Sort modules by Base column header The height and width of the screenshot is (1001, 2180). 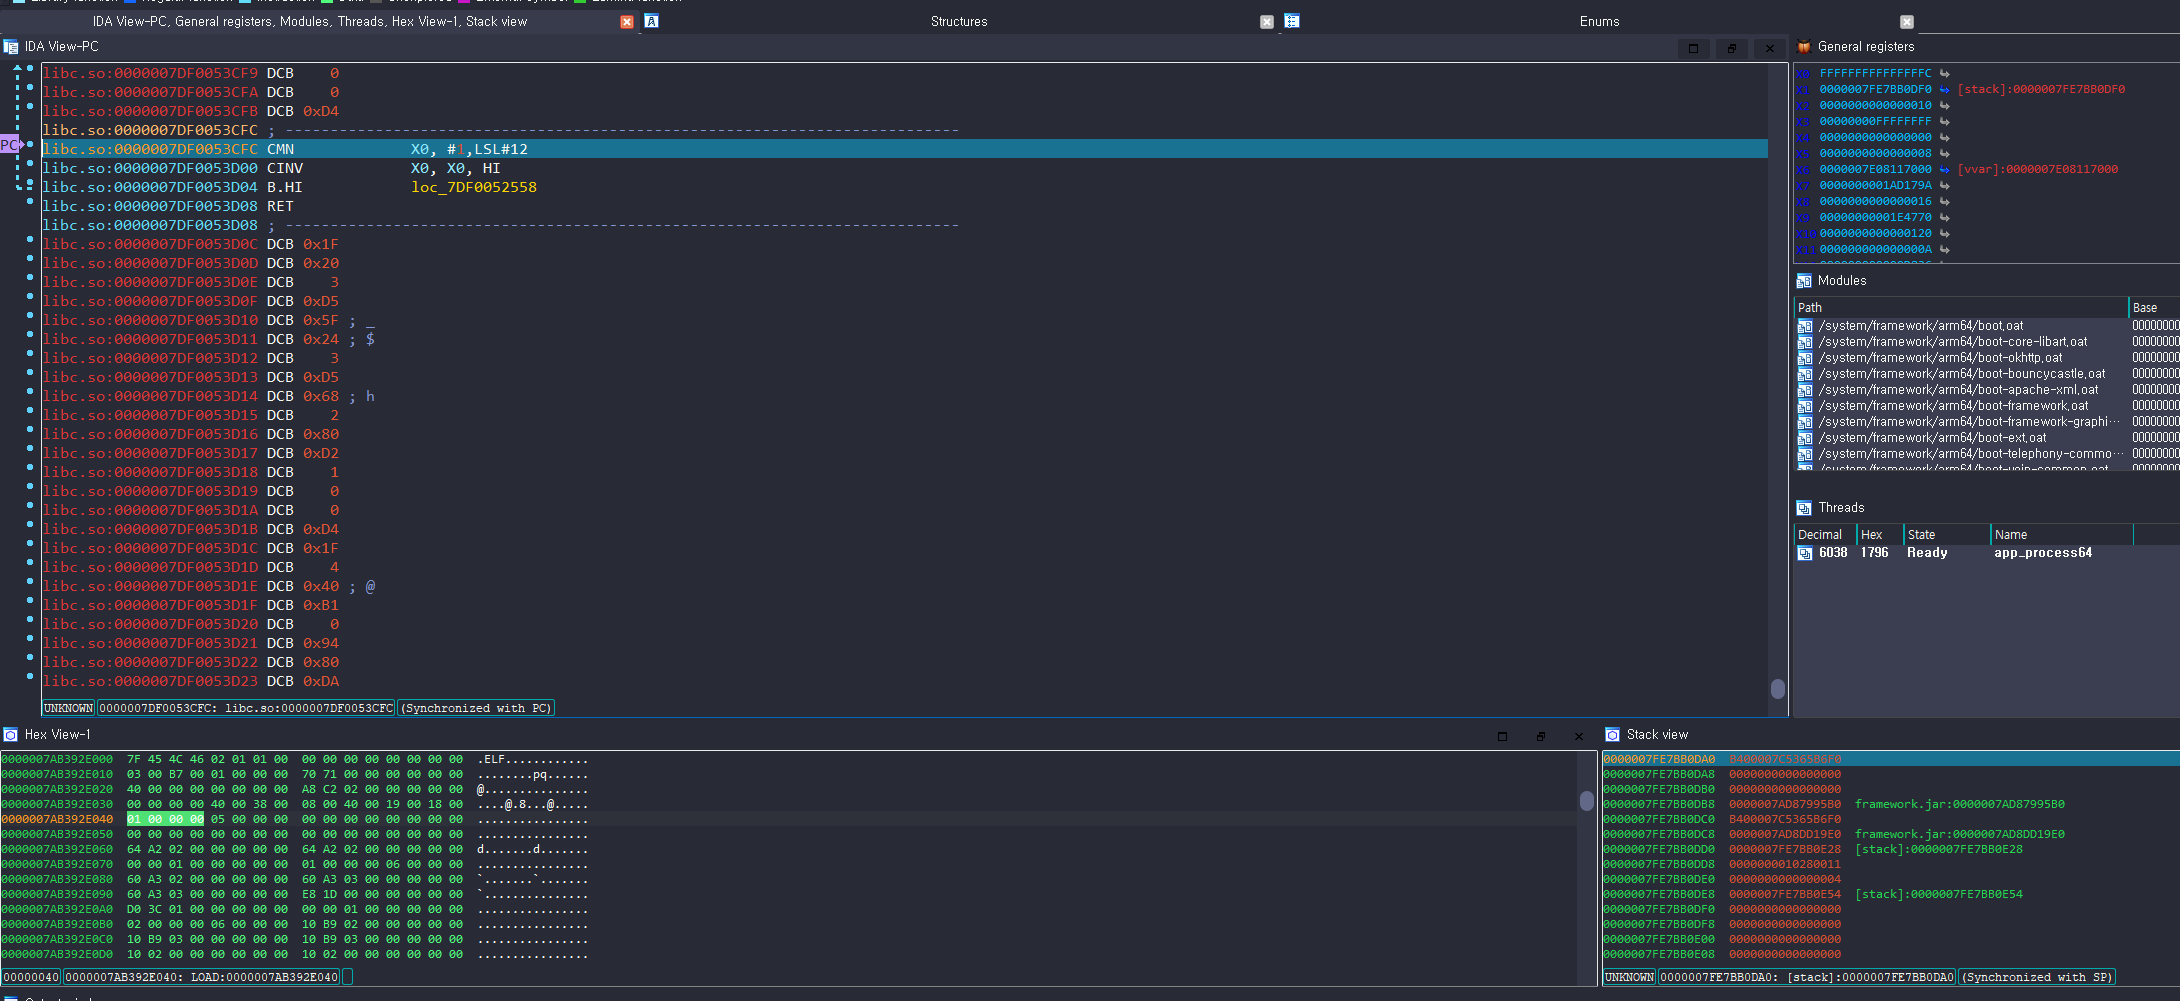tap(2154, 308)
